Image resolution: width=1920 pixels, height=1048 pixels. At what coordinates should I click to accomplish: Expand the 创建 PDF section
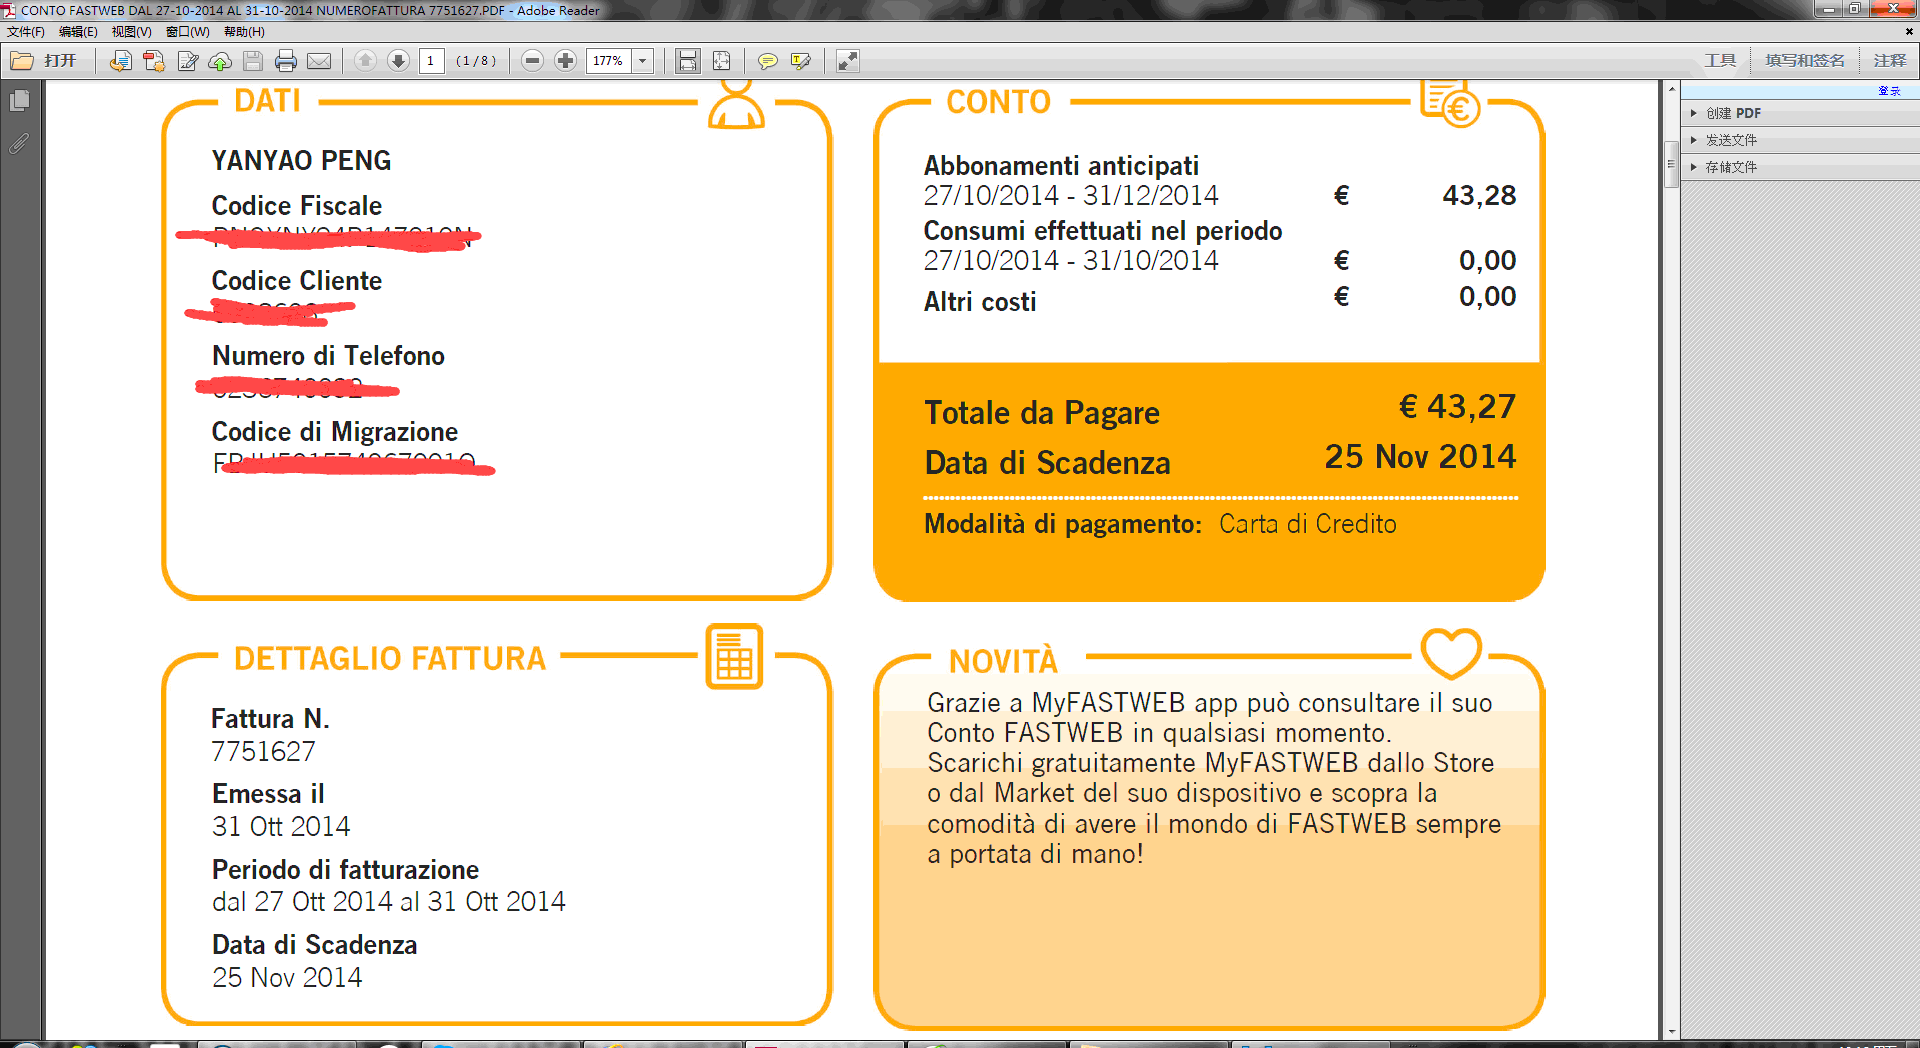1800,113
